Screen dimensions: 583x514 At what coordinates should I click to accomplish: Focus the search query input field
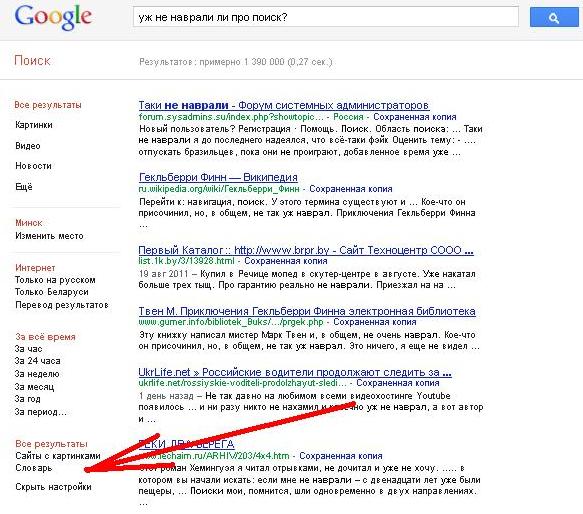326,17
